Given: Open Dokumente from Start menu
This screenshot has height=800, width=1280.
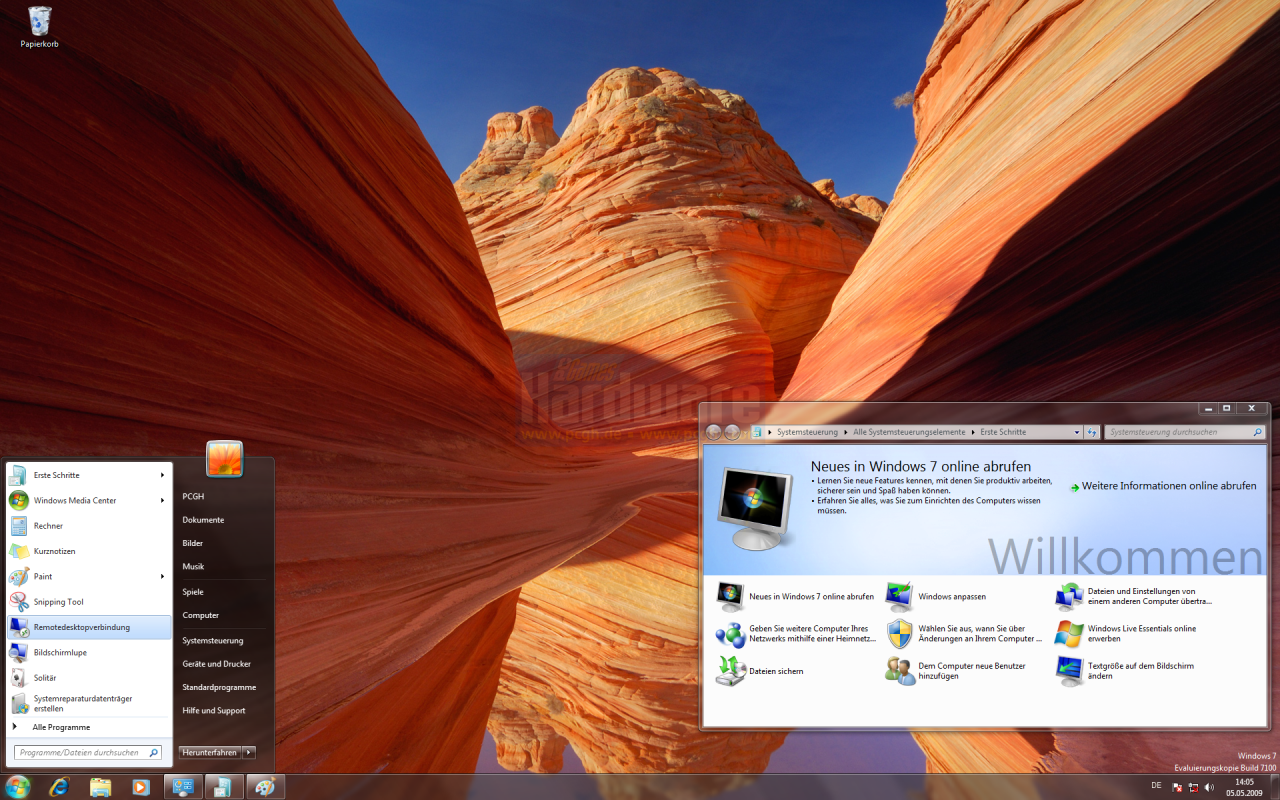Looking at the screenshot, I should 203,520.
